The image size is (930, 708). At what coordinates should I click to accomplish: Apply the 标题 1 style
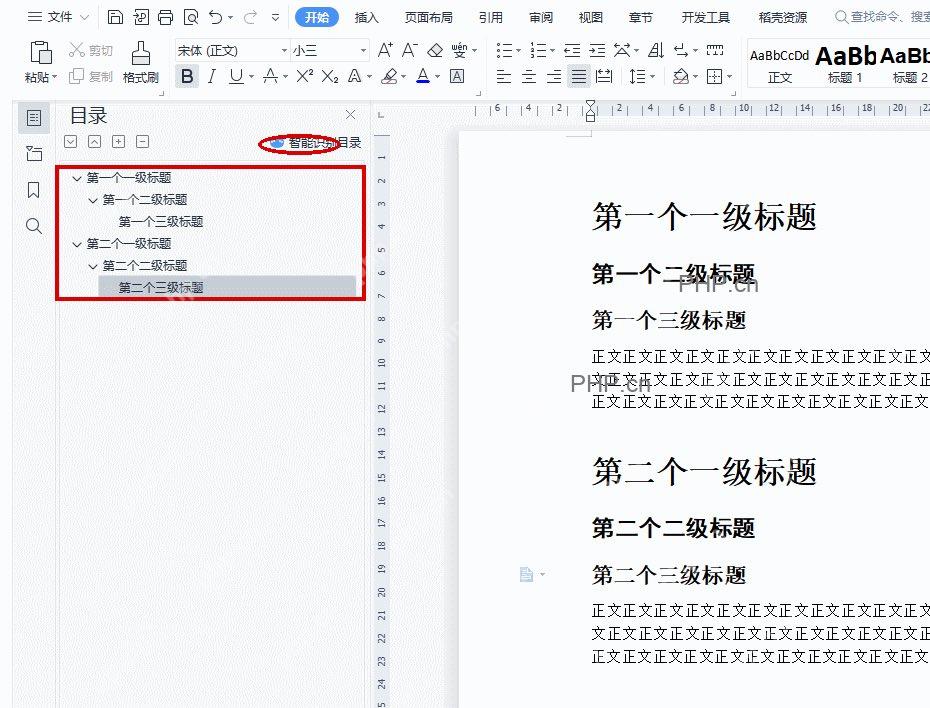point(845,65)
